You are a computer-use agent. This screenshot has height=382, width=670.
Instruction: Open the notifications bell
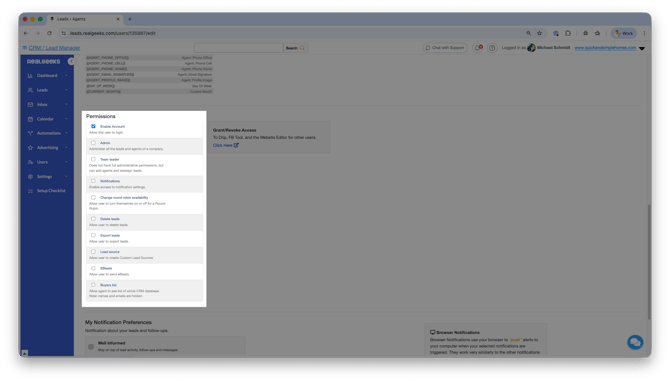(x=478, y=48)
